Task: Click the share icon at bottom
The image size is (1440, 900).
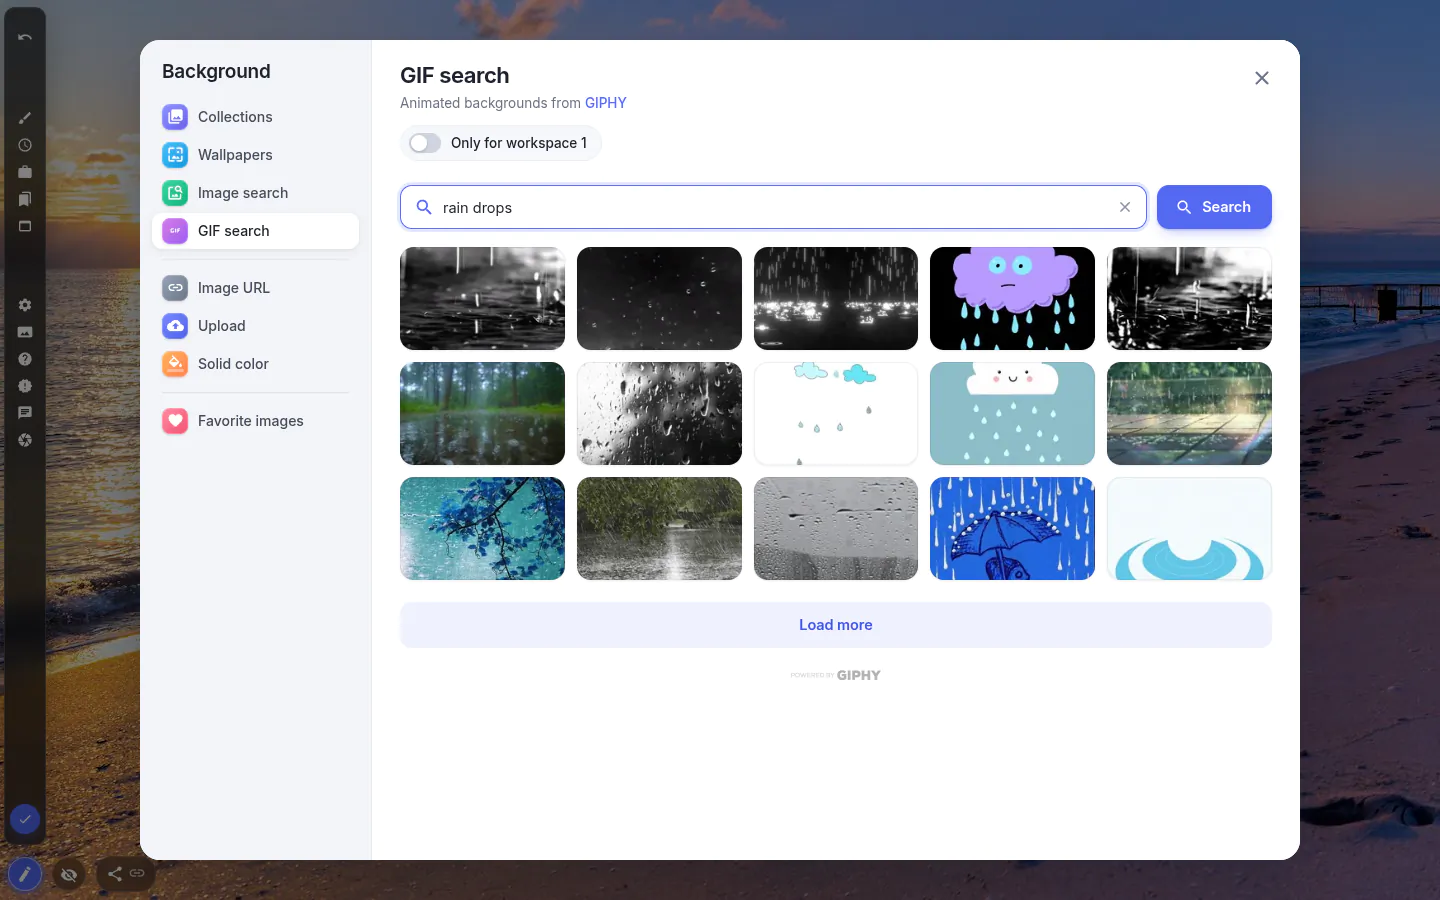Action: 115,874
